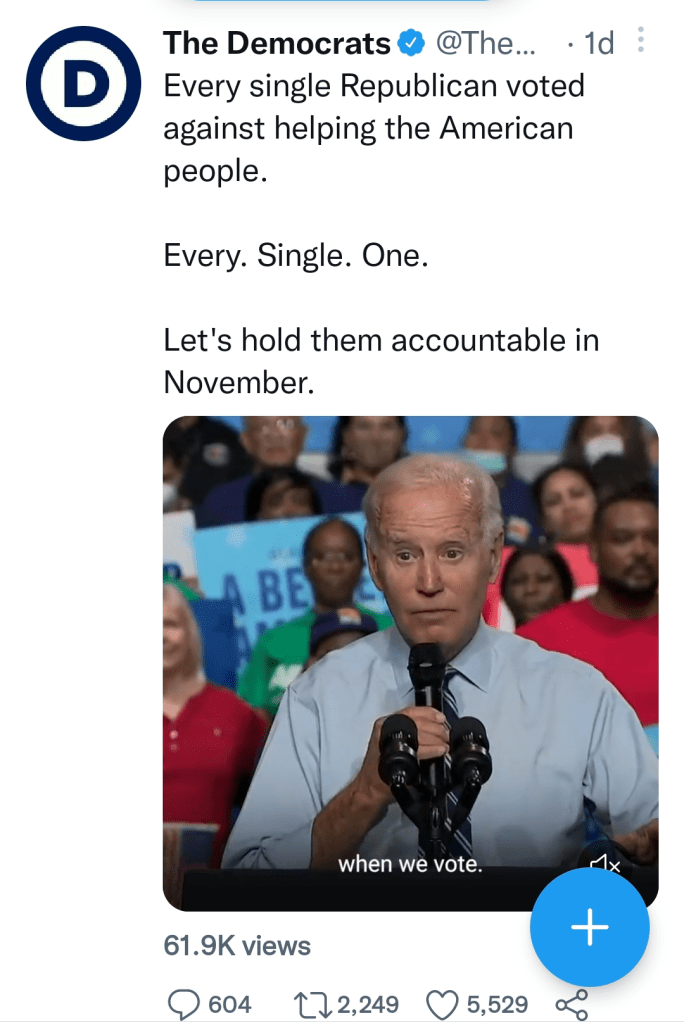The height and width of the screenshot is (1023, 684).
Task: Click the "when we vote." video caption
Action: pyautogui.click(x=410, y=864)
